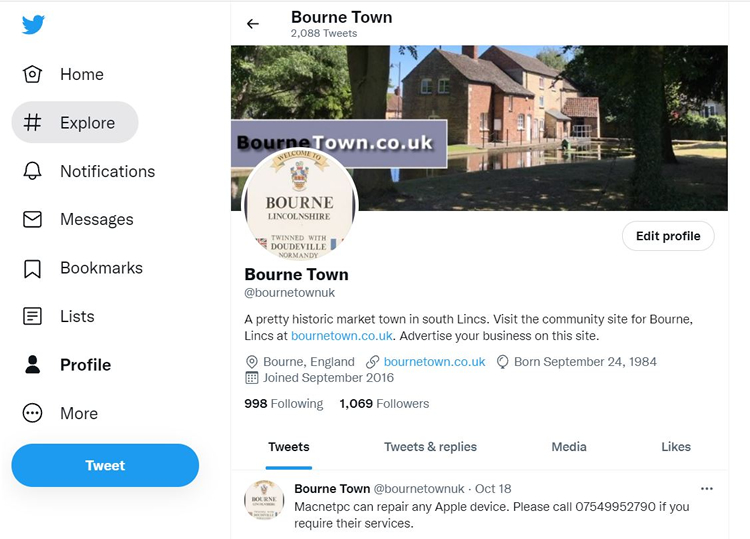Open the three-dot menu on Oct 18 tweet

click(x=706, y=489)
